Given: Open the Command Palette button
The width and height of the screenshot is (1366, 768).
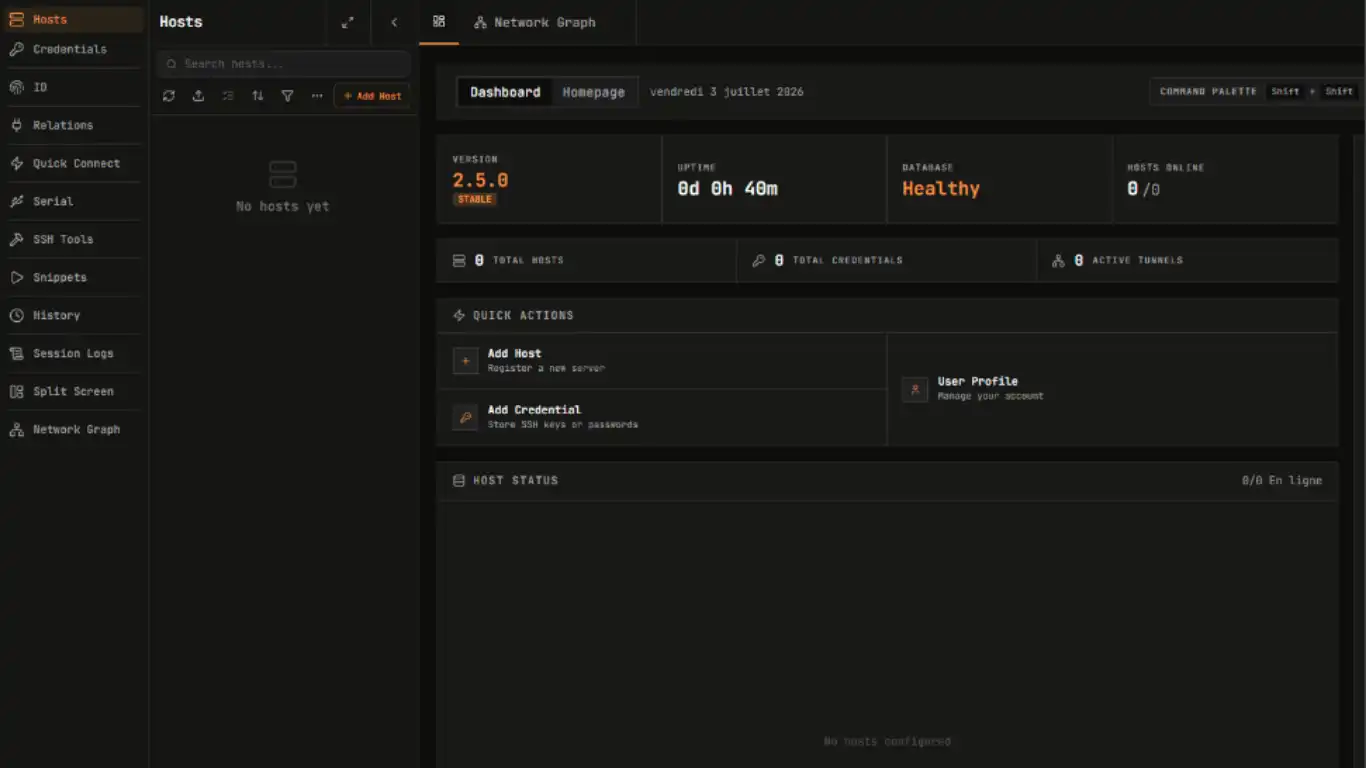Looking at the screenshot, I should click(x=1257, y=91).
